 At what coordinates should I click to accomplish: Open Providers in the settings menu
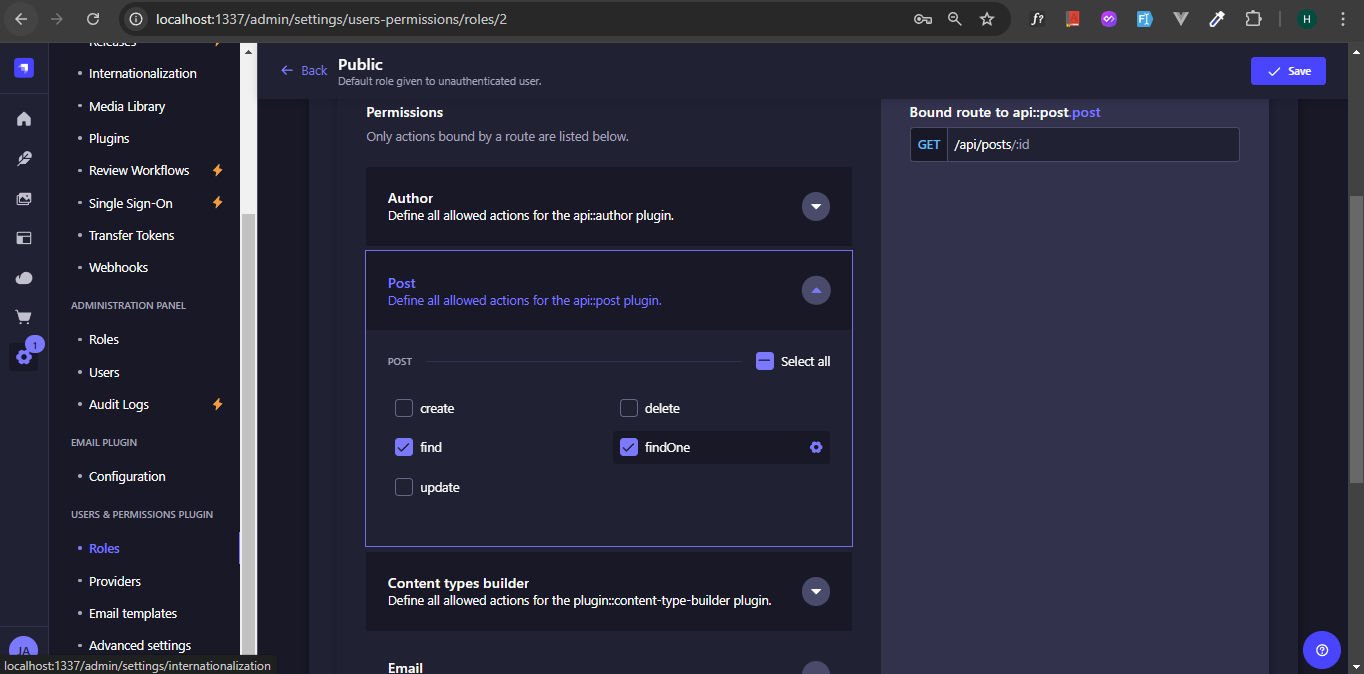(x=115, y=581)
